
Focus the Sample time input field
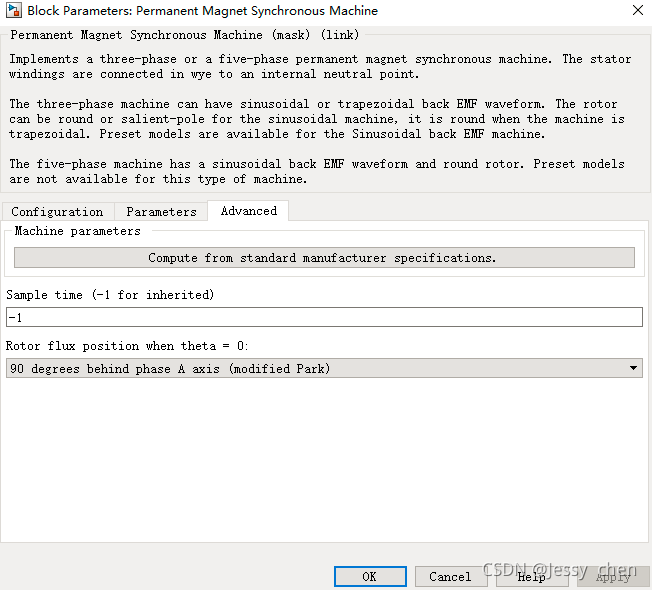(x=324, y=317)
